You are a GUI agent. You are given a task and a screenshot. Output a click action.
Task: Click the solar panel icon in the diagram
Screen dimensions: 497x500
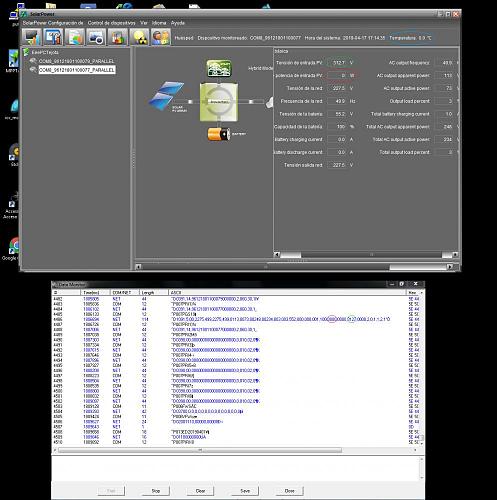[166, 96]
